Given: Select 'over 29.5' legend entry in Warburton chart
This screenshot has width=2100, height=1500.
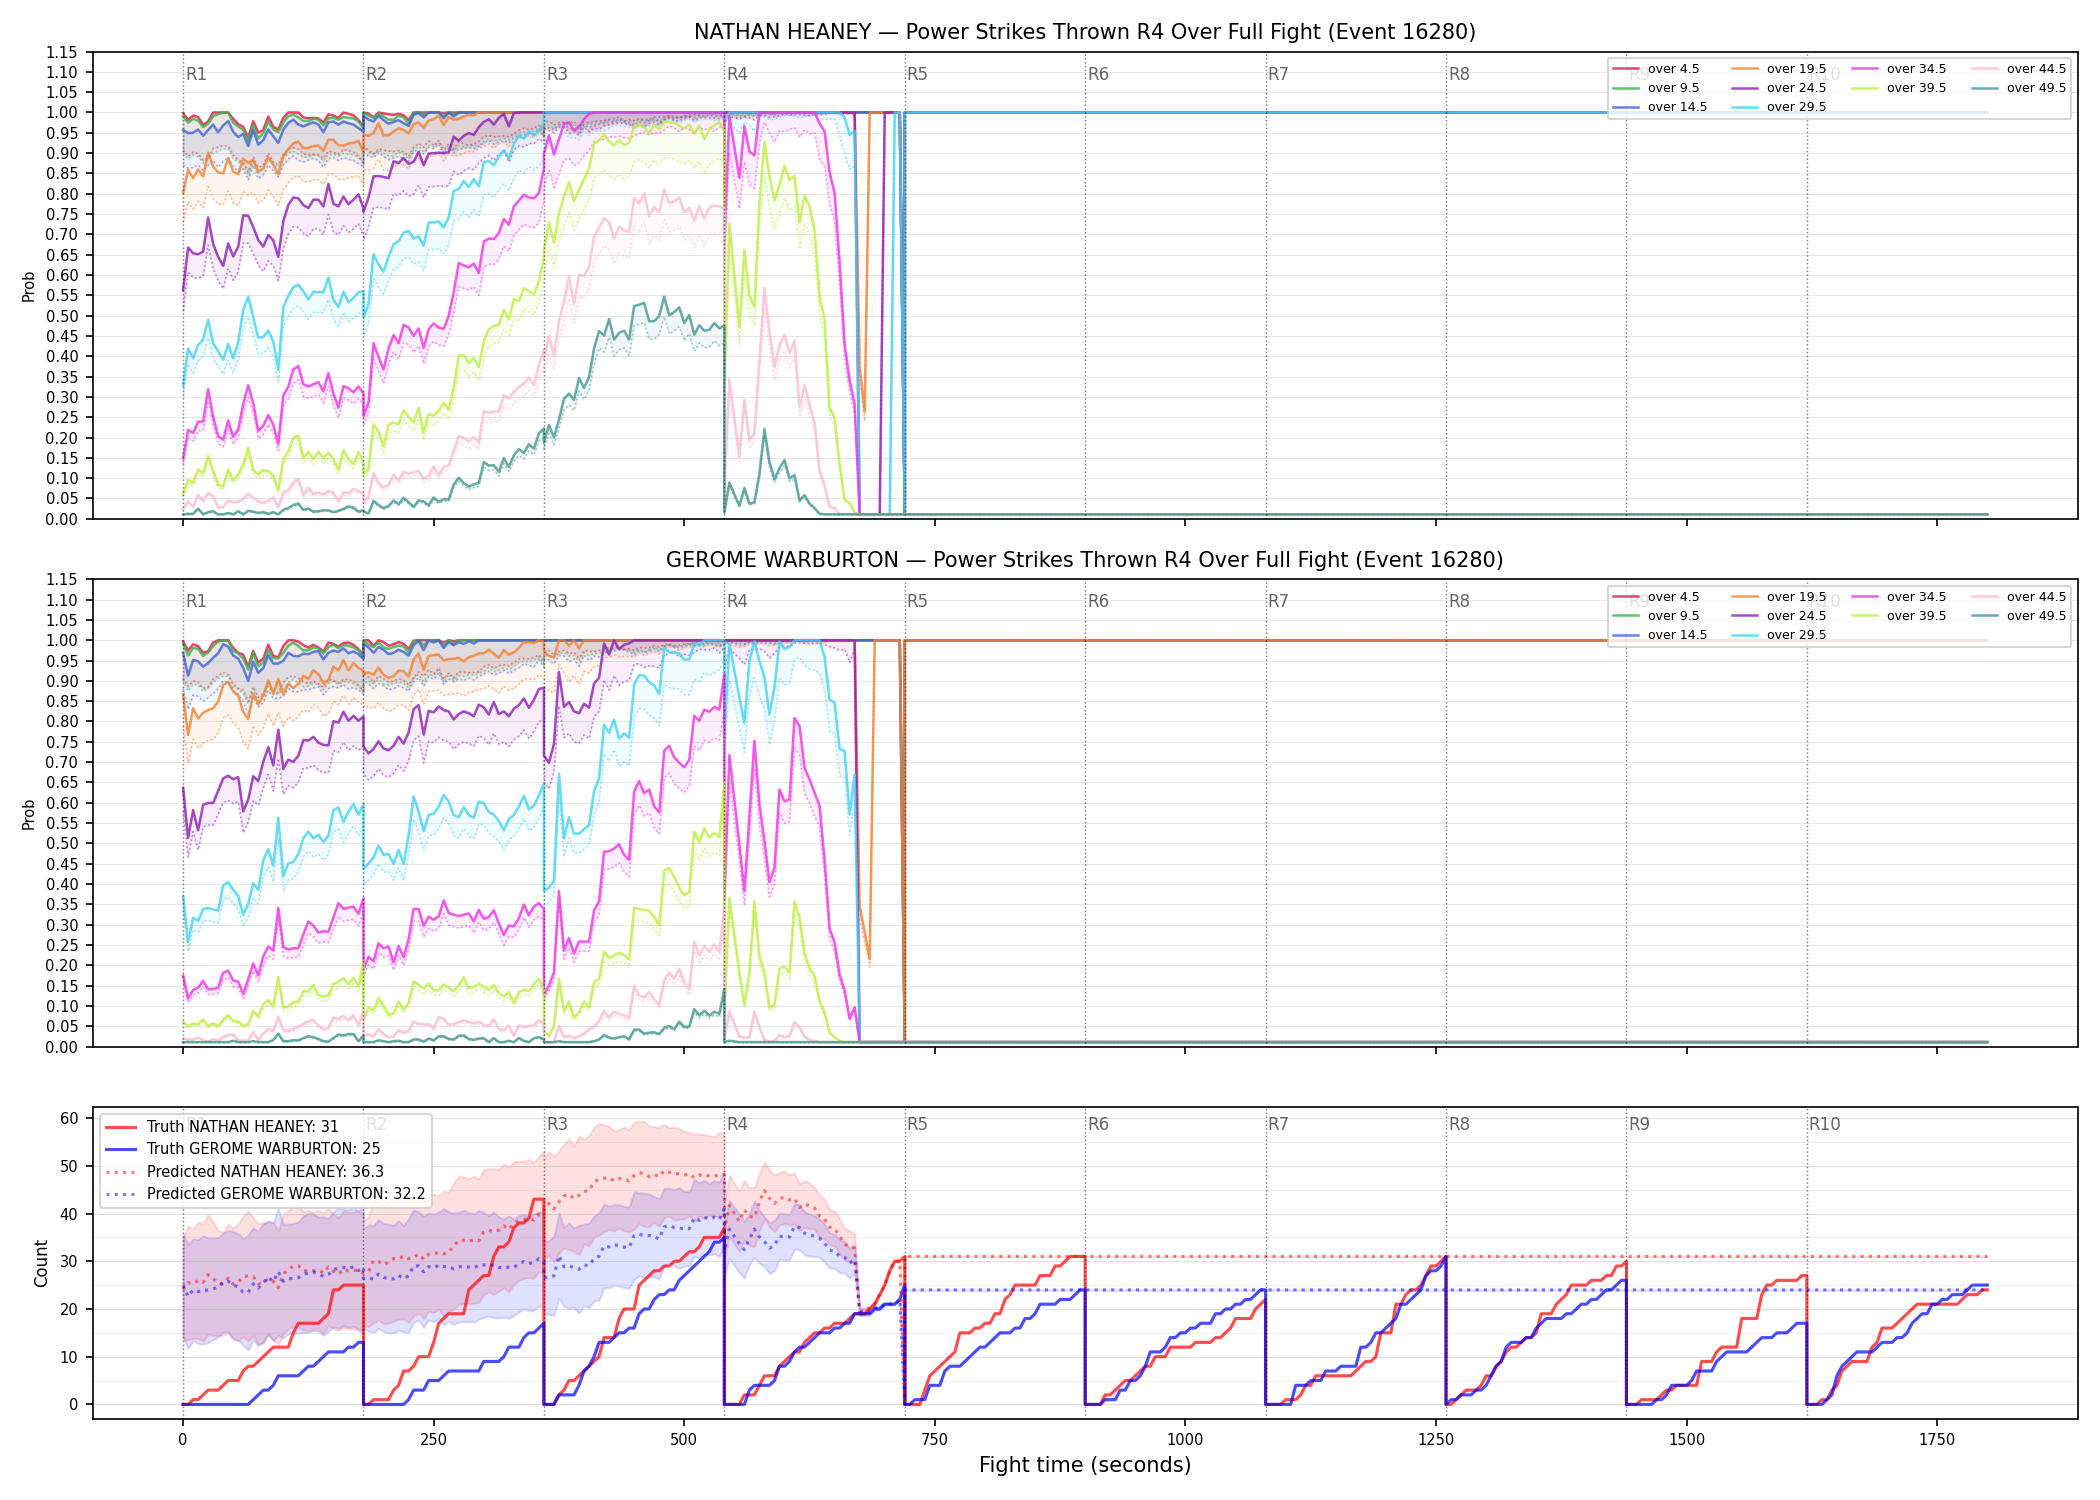Looking at the screenshot, I should tap(1779, 635).
